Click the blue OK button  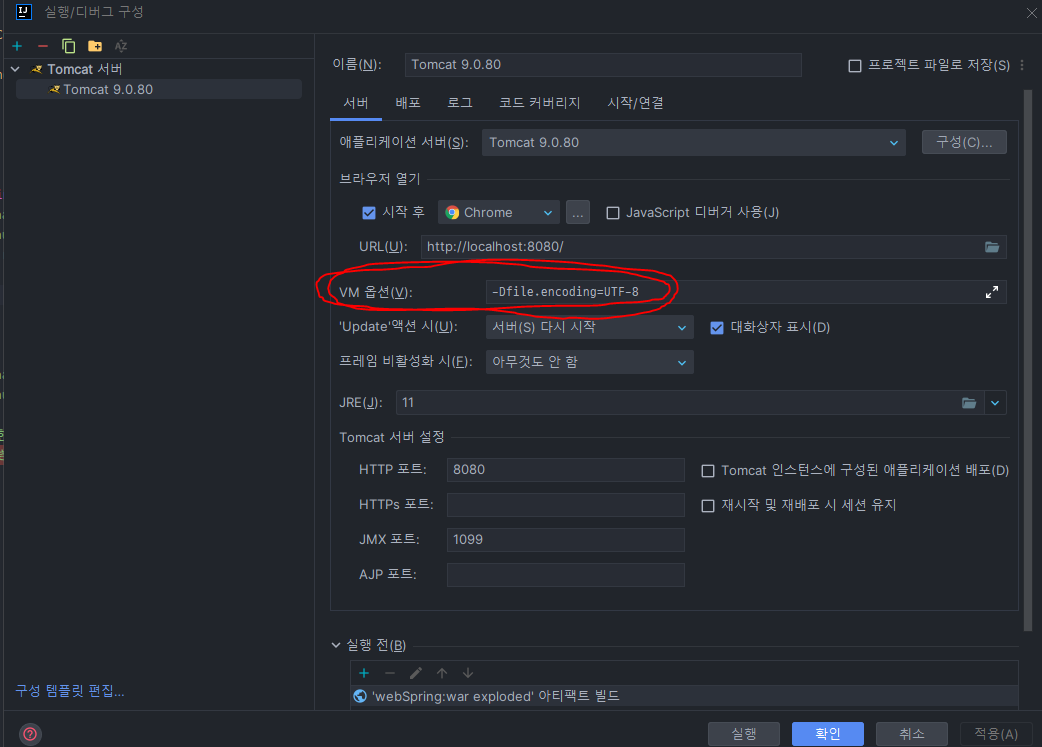(x=827, y=734)
